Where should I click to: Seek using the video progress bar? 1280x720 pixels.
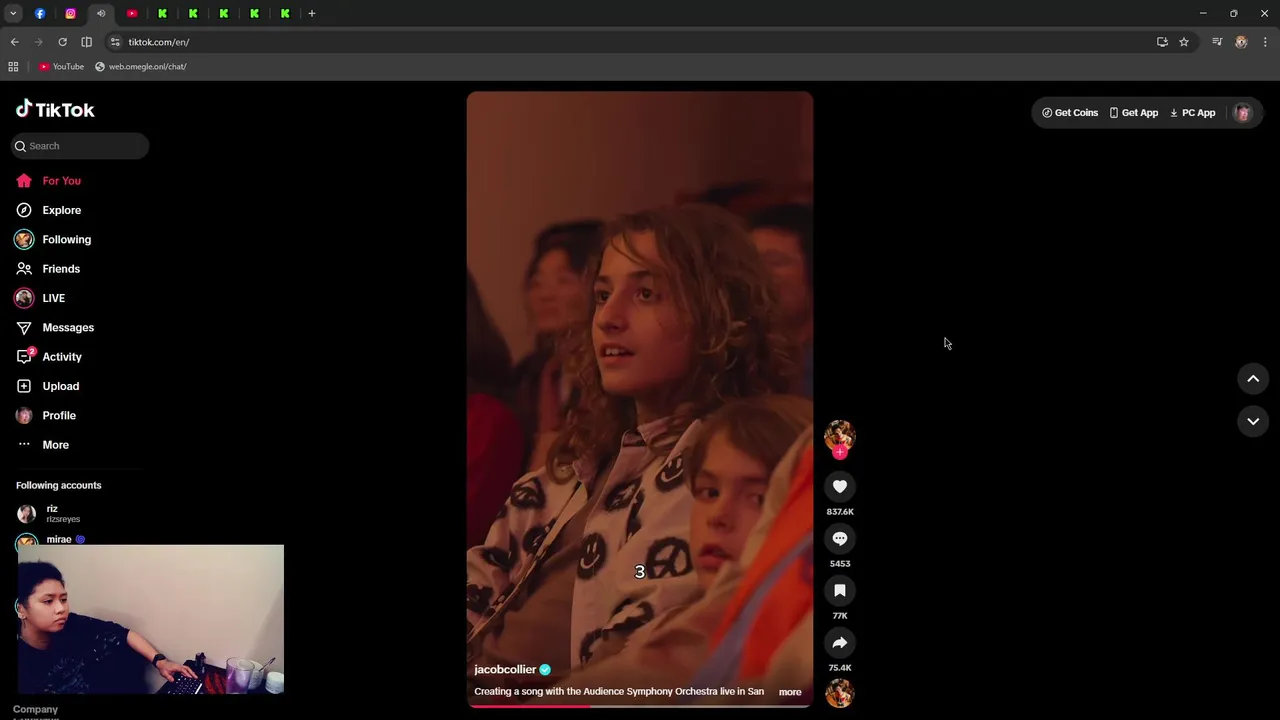tap(640, 706)
